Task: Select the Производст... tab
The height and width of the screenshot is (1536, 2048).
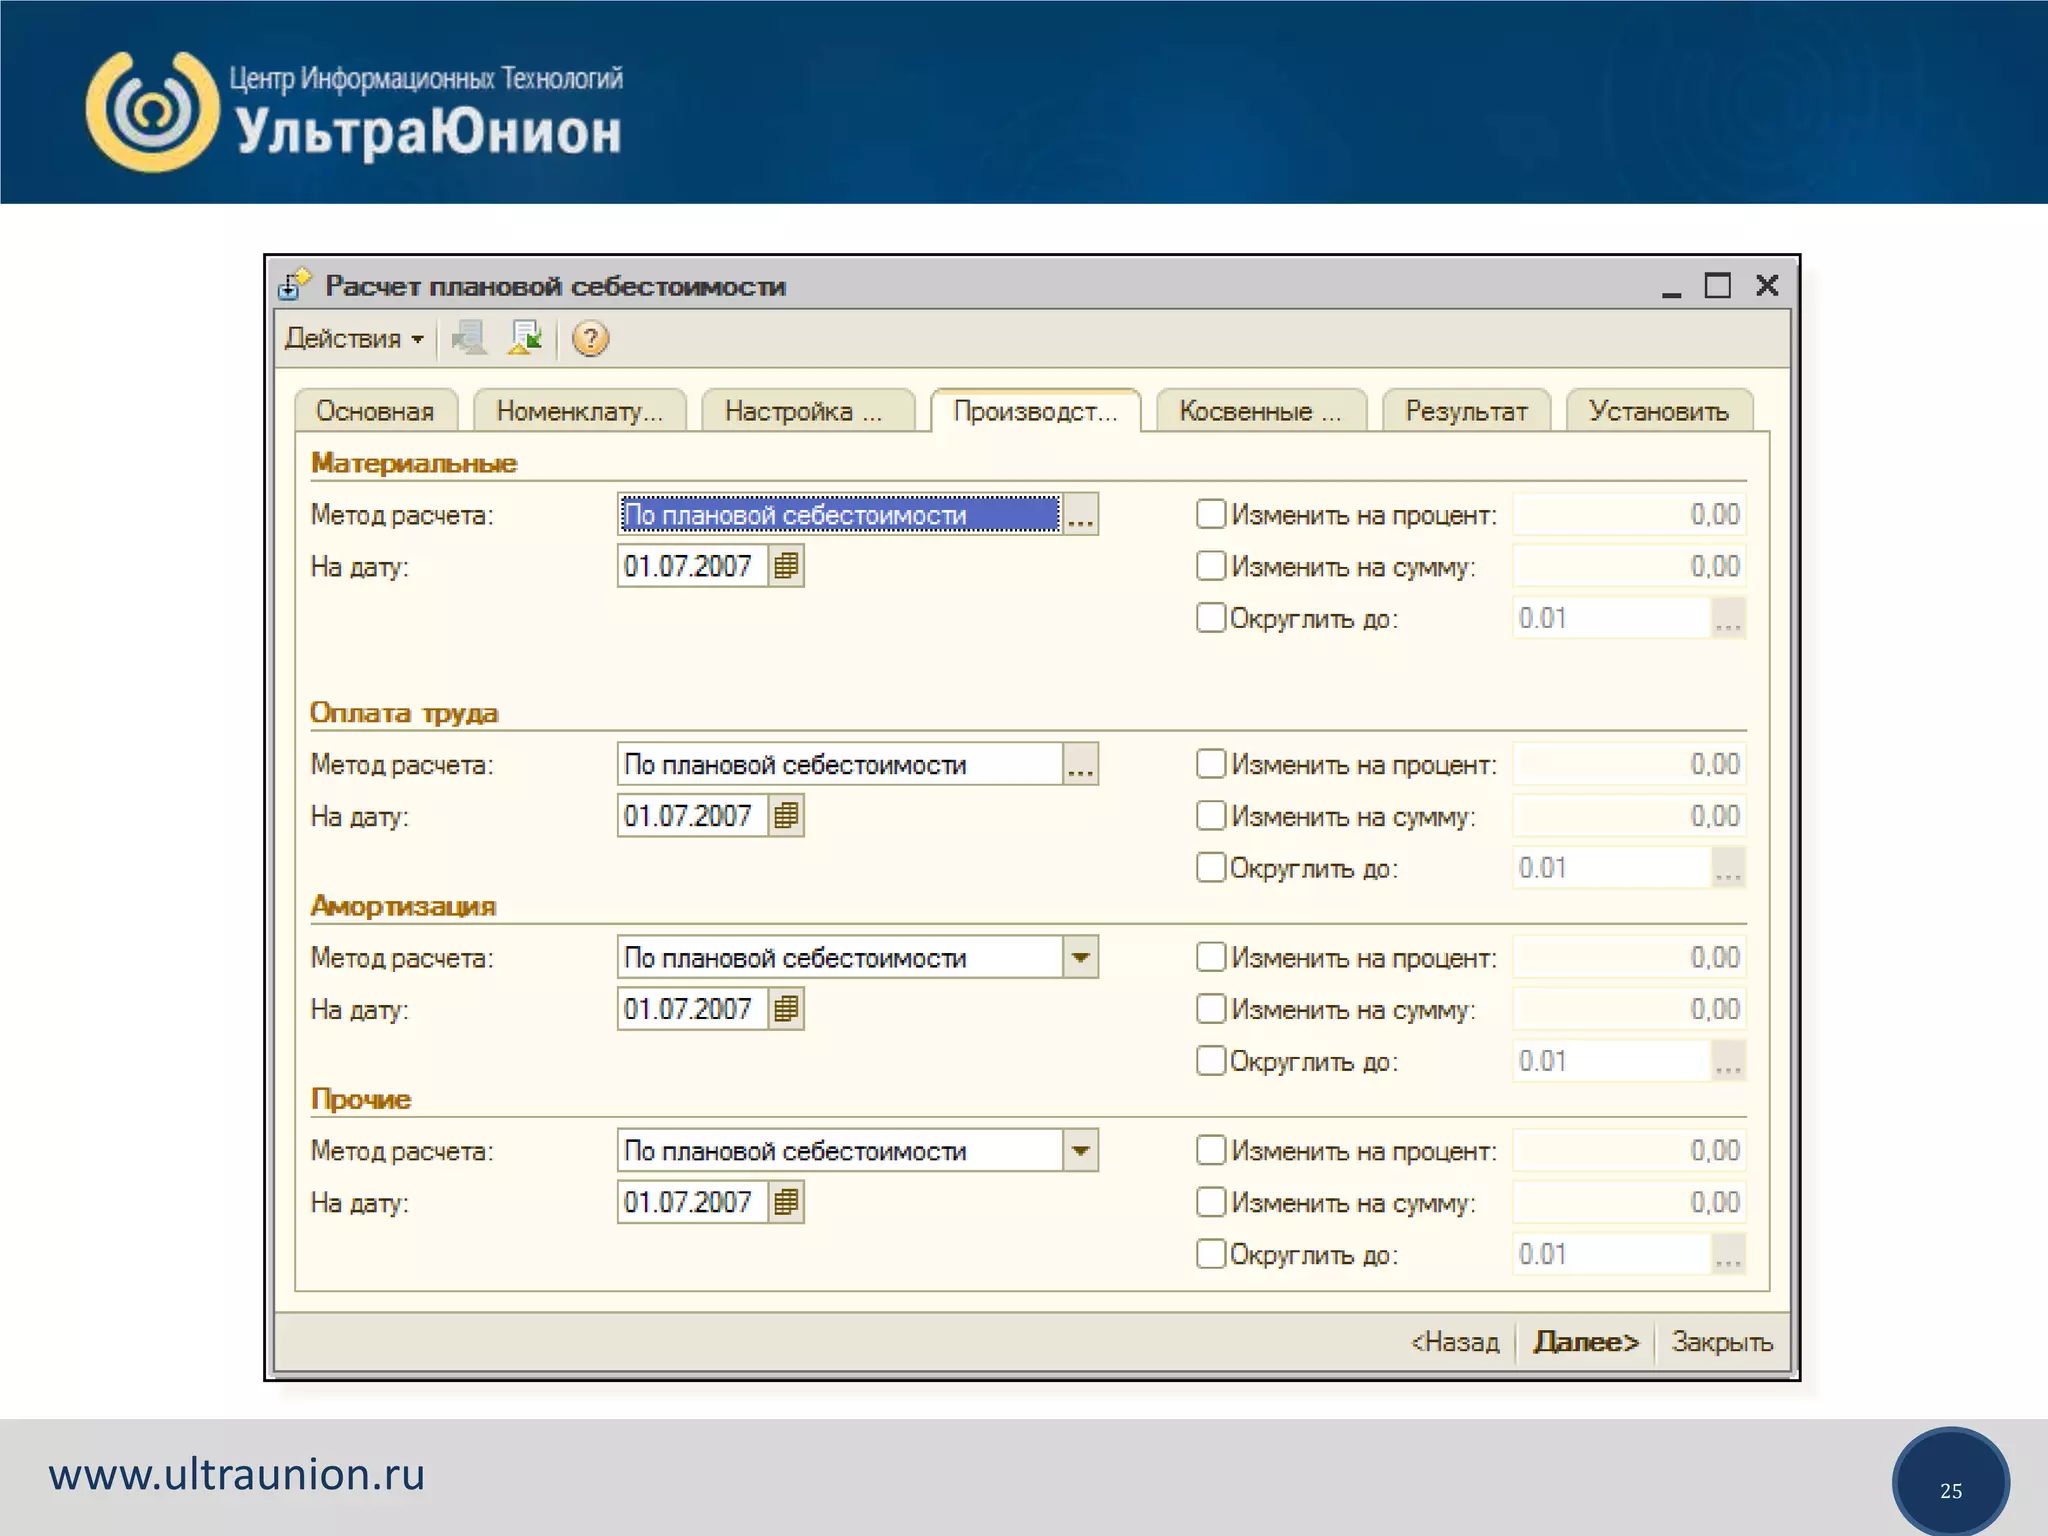Action: point(1035,411)
